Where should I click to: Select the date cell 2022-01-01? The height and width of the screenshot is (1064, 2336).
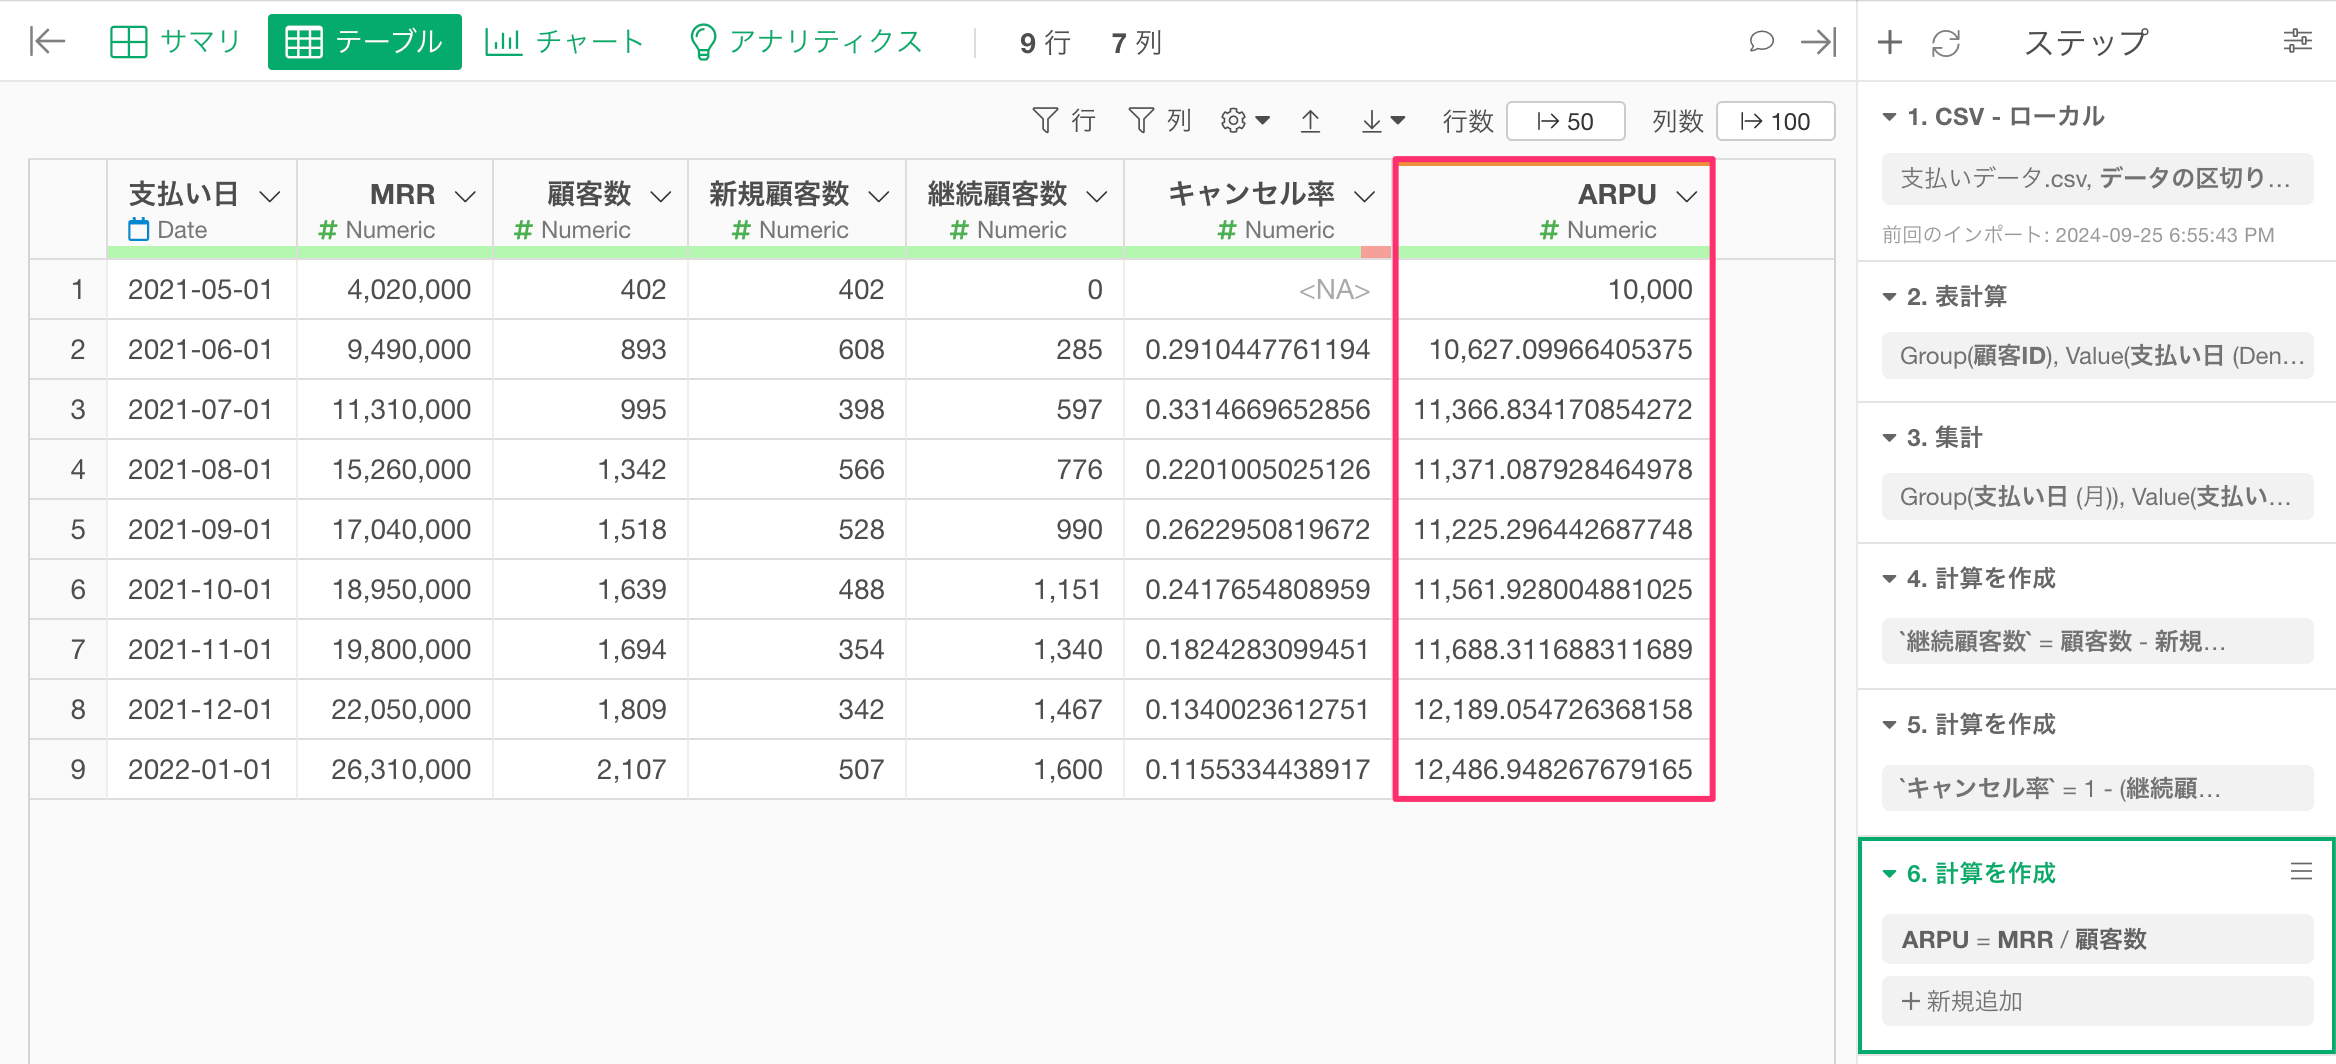[x=202, y=770]
